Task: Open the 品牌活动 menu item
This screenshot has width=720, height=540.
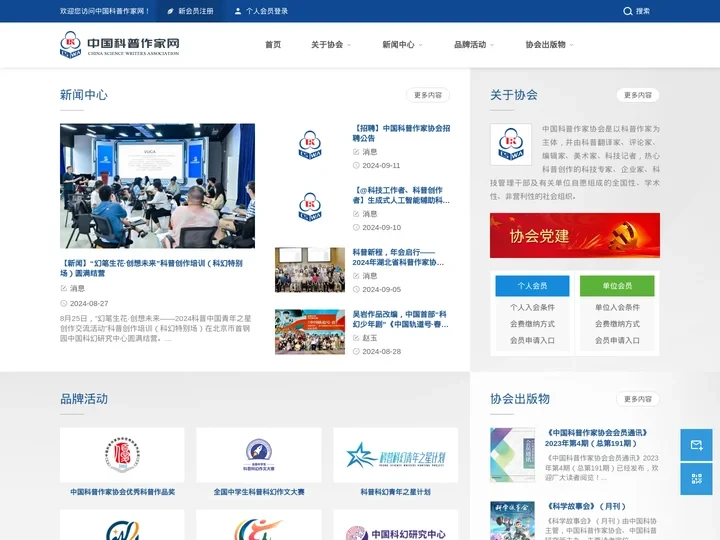Action: pyautogui.click(x=470, y=45)
